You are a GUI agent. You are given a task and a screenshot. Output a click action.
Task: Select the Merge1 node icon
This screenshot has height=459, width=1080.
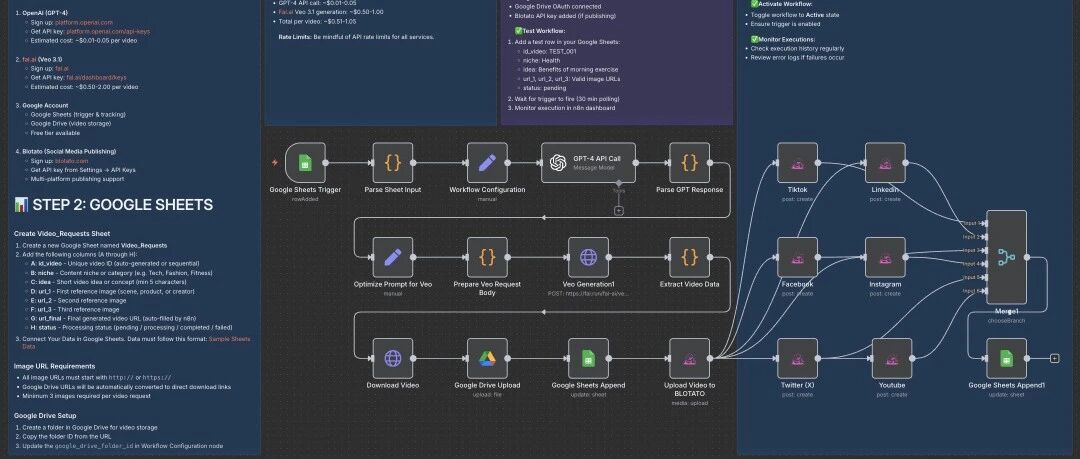pos(1006,257)
